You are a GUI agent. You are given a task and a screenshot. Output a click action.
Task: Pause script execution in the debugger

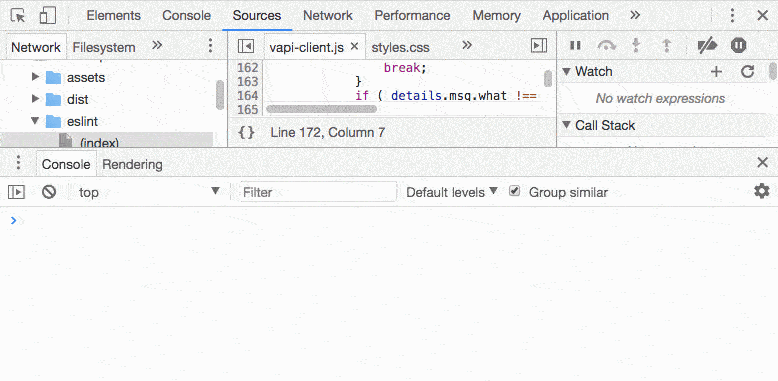[575, 46]
